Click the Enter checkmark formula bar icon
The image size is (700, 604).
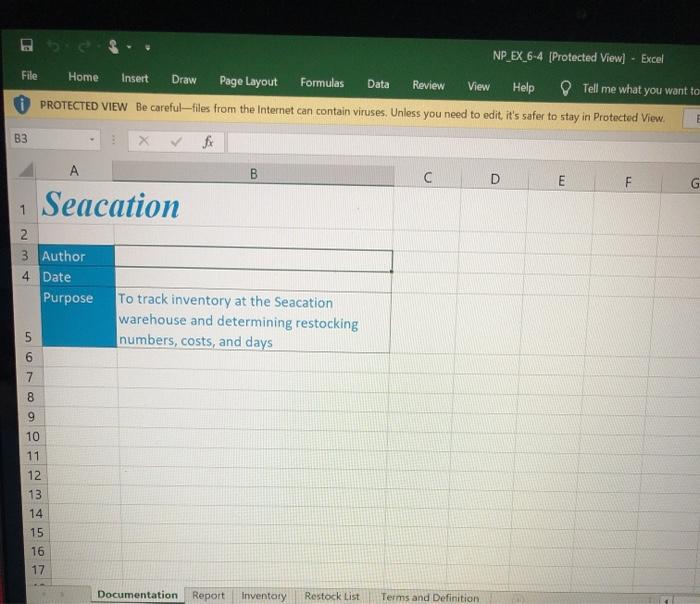coord(176,142)
